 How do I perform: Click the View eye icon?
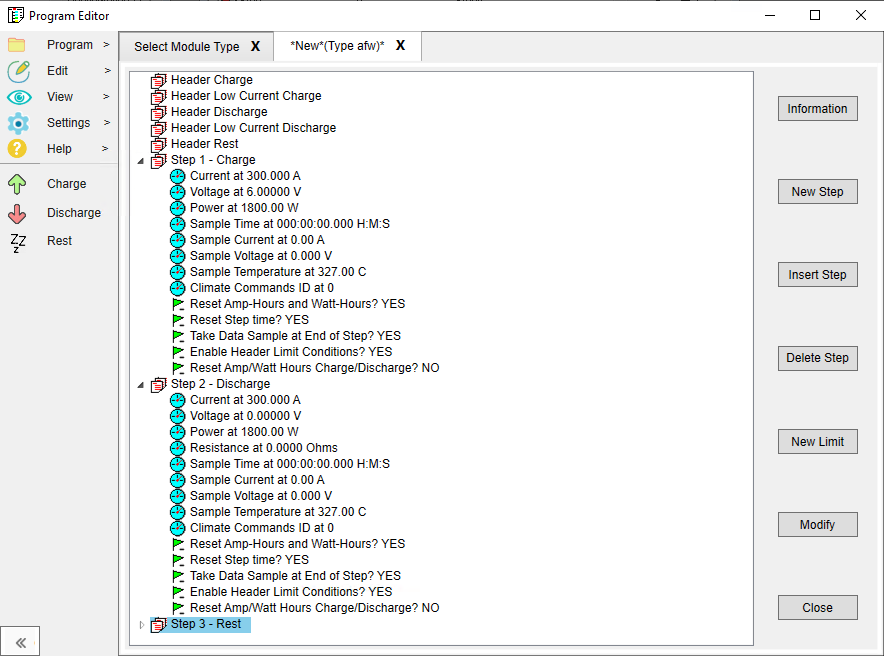tap(18, 97)
